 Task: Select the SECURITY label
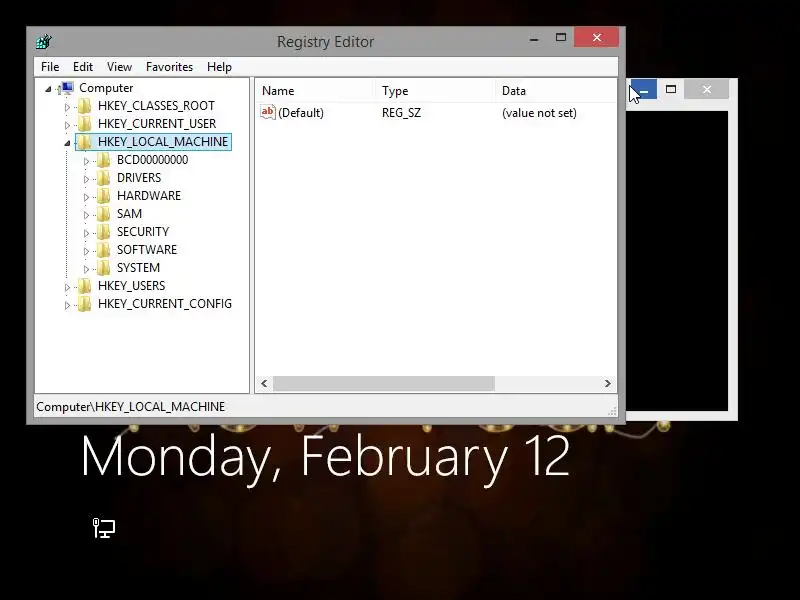pyautogui.click(x=143, y=232)
